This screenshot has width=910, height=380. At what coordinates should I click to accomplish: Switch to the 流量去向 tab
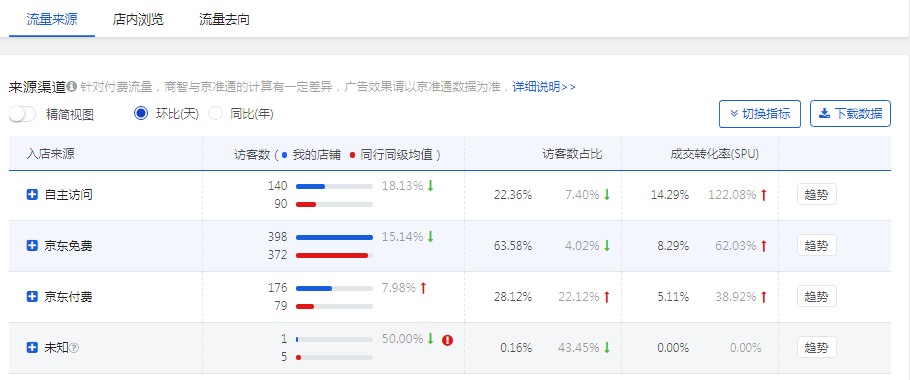225,19
